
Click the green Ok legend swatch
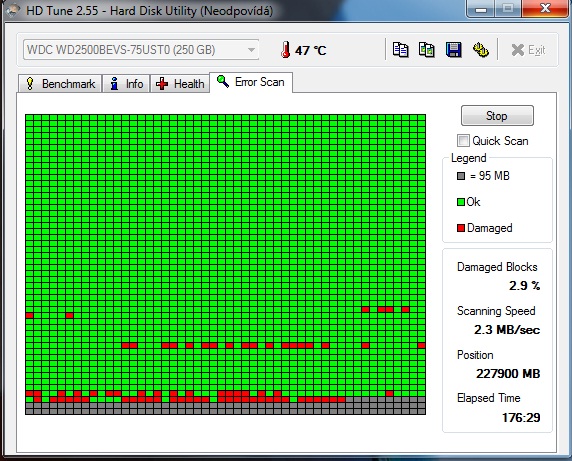461,202
